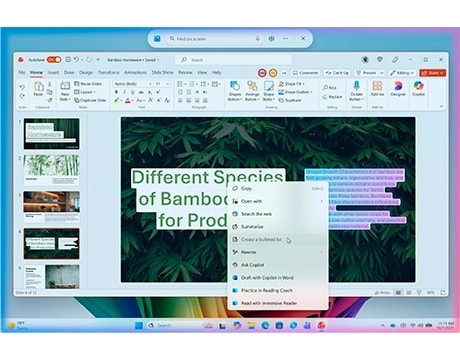Image resolution: width=460 pixels, height=360 pixels.
Task: Toggle Bold formatting
Action: click(x=116, y=92)
